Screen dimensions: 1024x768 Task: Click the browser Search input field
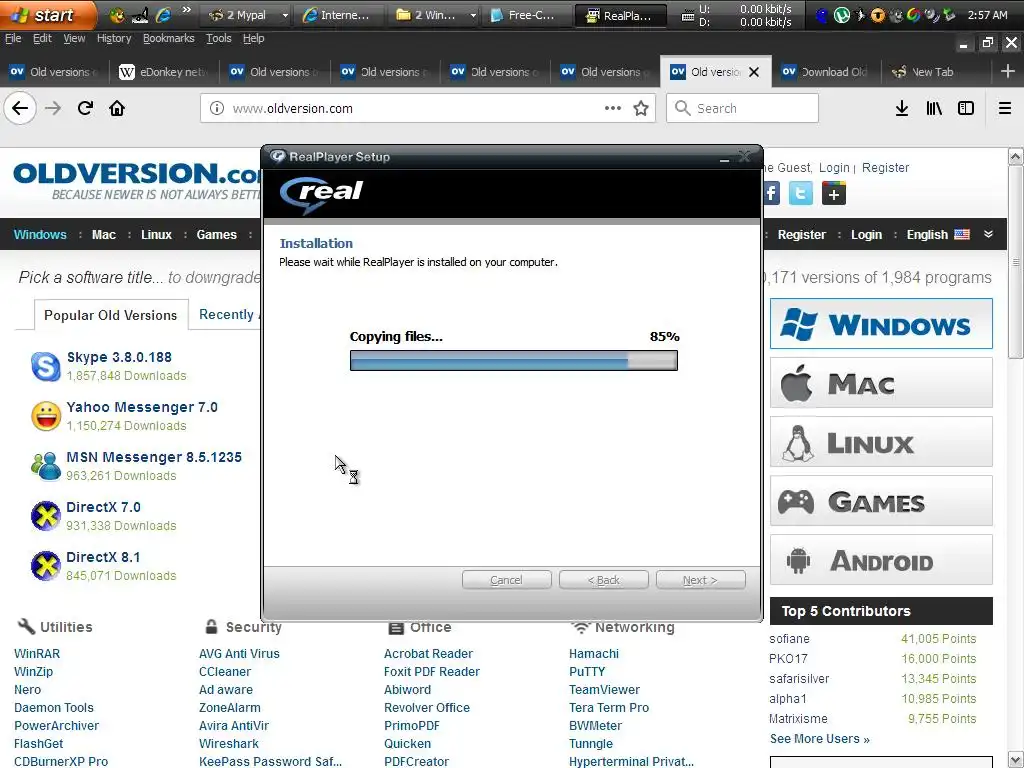point(743,108)
